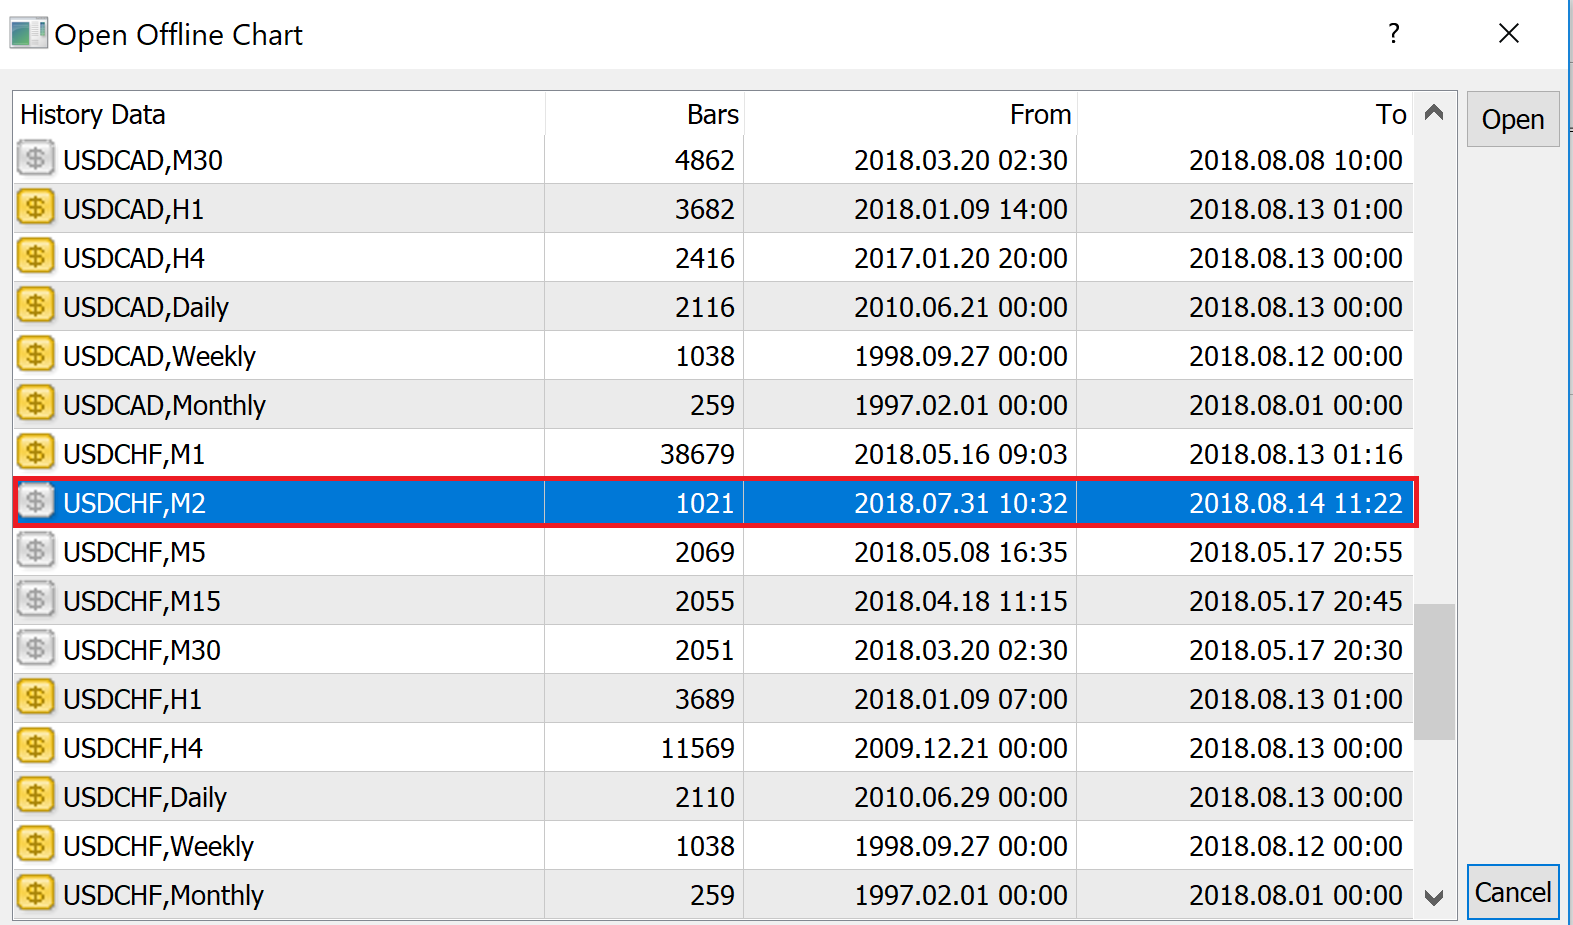
Task: Click the USDCHF,M2 grey dollar icon
Action: click(x=36, y=501)
